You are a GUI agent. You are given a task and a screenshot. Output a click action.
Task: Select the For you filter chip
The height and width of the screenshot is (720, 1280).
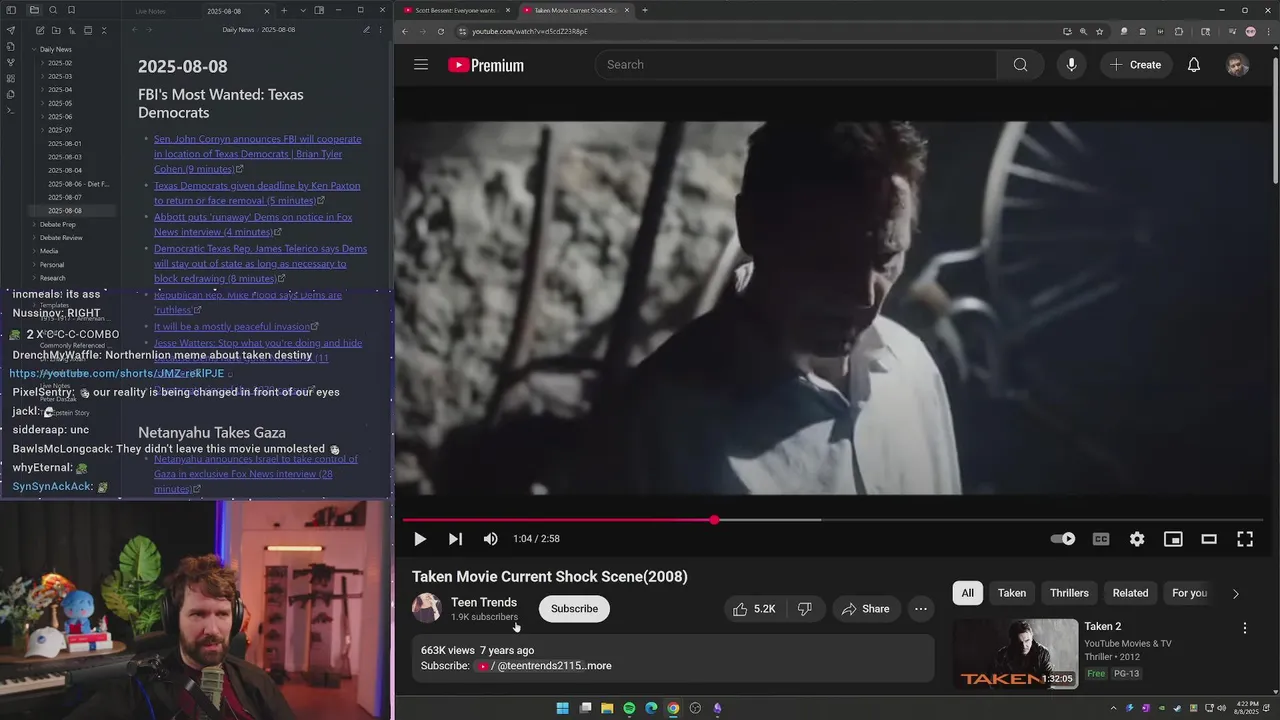tap(1189, 593)
